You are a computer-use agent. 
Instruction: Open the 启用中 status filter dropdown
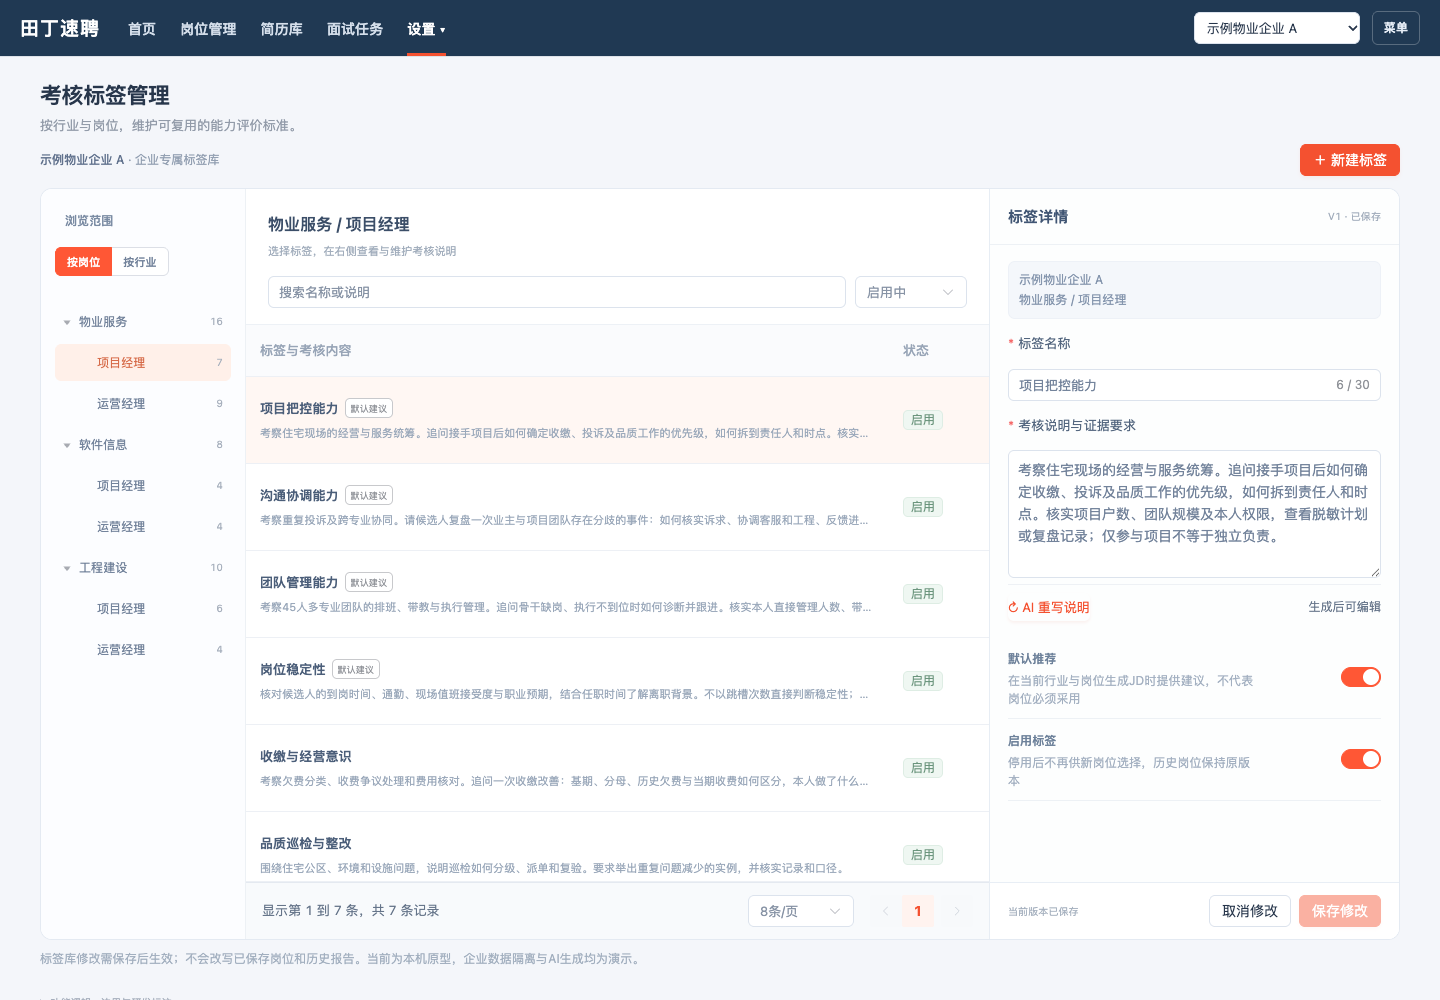[x=911, y=292]
